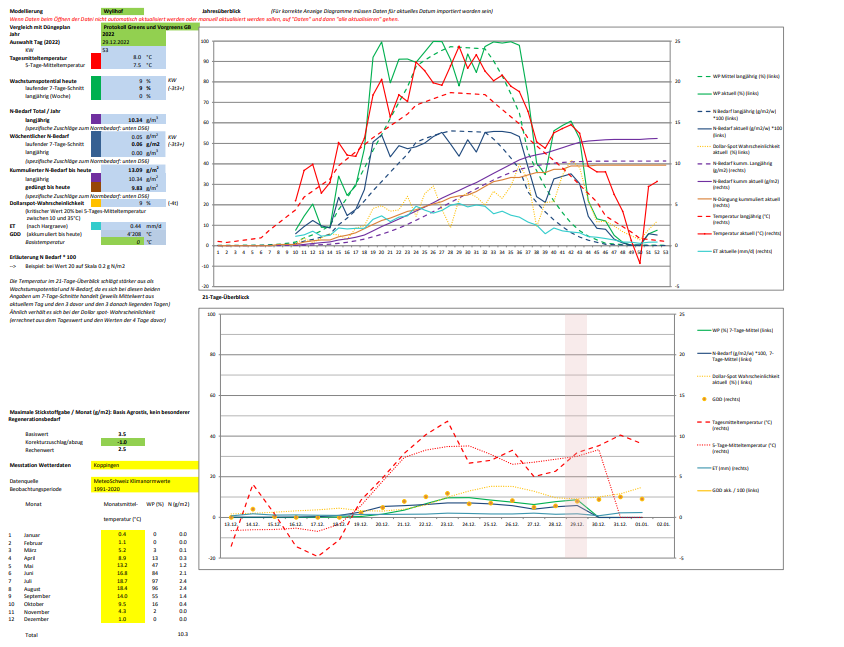Click Temperatur aktuell legend entry in yearly chart

pos(739,234)
